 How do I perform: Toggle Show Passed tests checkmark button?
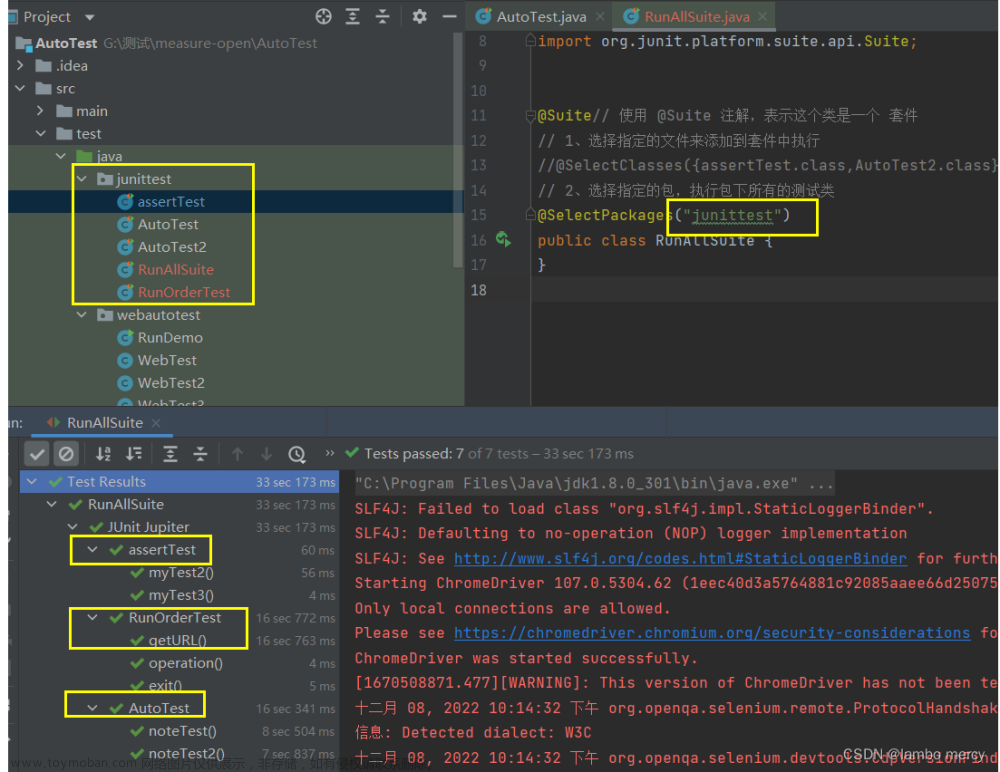[x=37, y=454]
